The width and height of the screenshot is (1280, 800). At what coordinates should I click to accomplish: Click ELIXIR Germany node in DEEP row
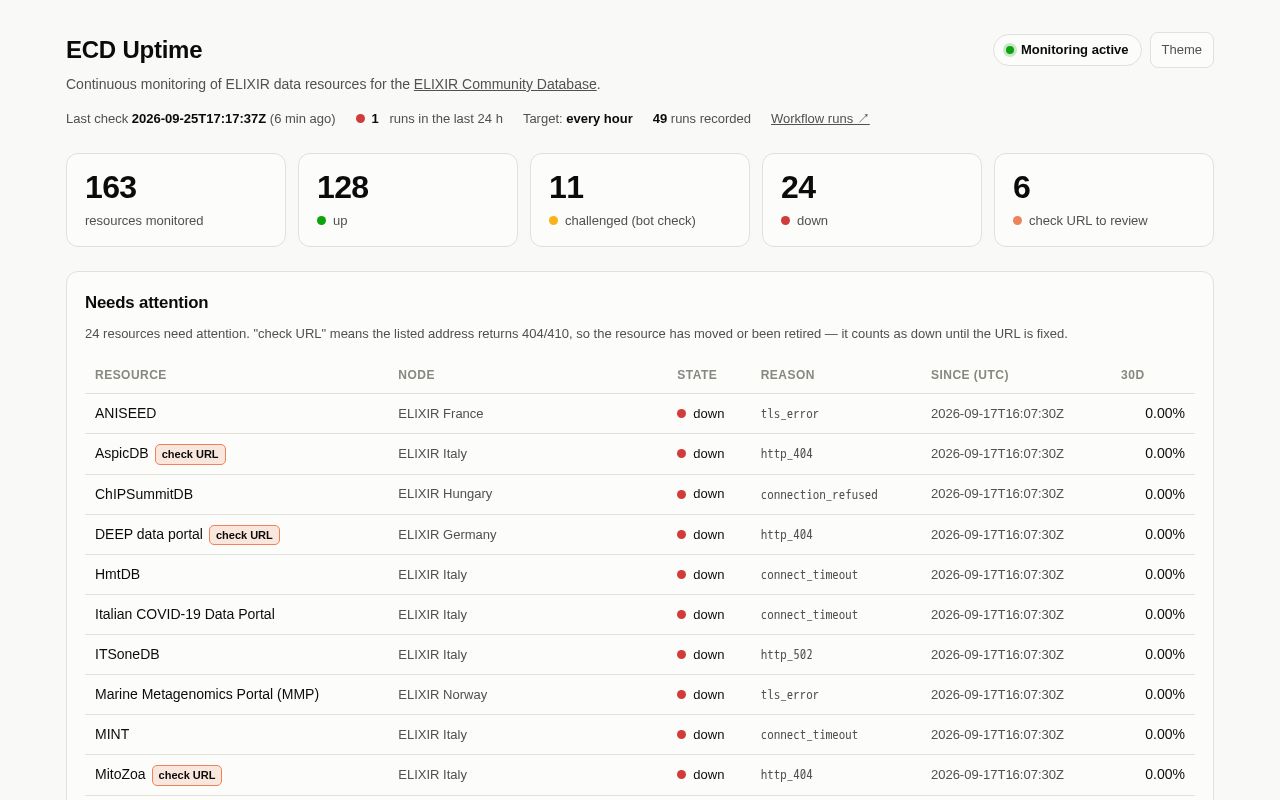click(x=447, y=534)
